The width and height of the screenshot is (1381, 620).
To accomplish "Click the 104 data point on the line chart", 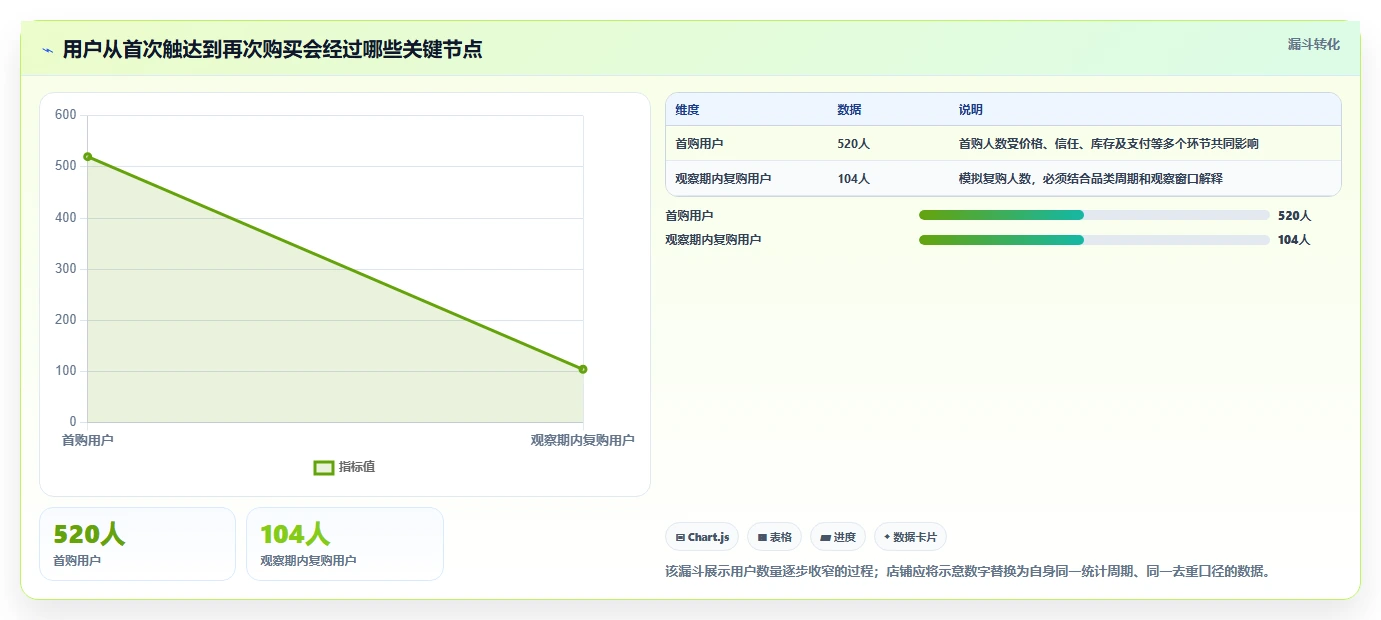I will pyautogui.click(x=583, y=369).
